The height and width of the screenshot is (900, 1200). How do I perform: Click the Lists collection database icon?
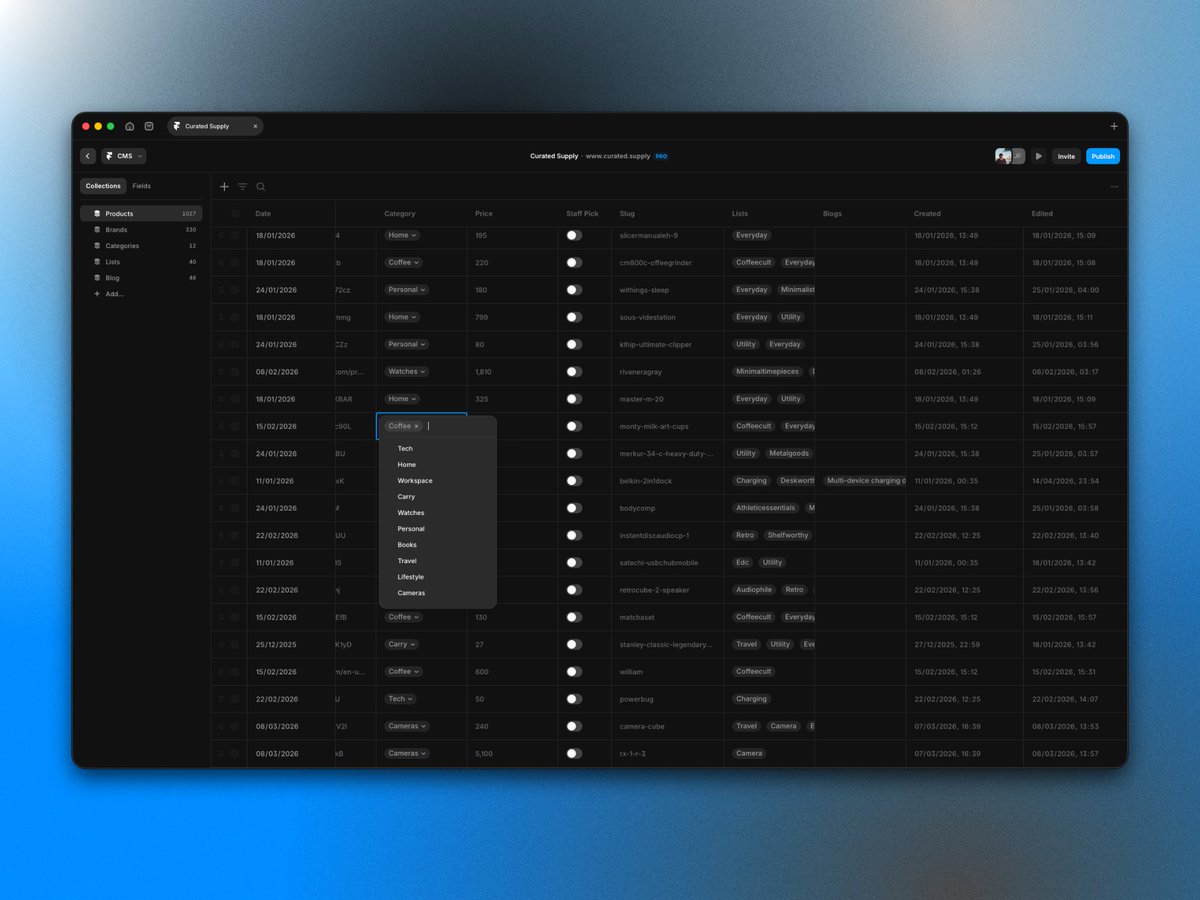pos(97,262)
